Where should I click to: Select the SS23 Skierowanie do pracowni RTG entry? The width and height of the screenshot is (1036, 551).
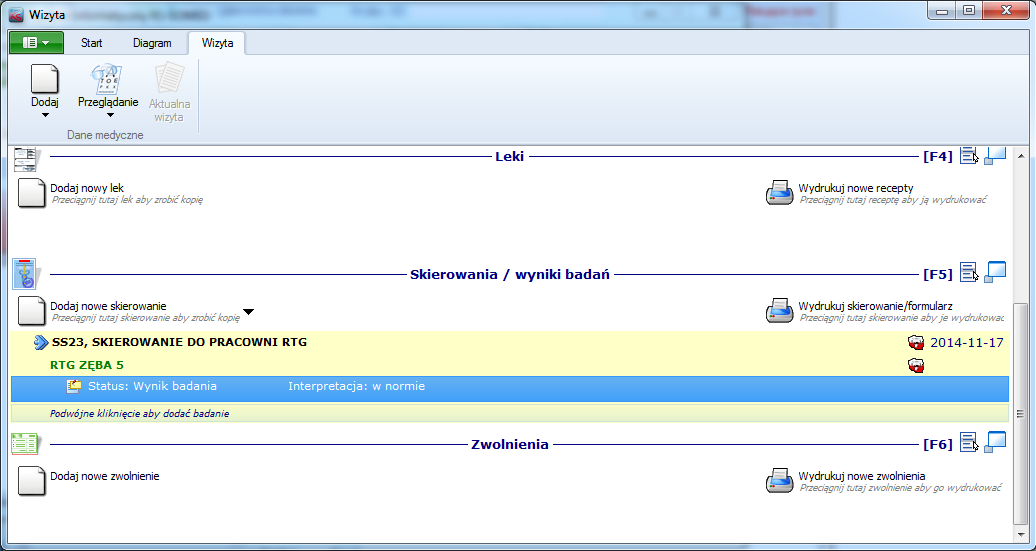[x=180, y=342]
